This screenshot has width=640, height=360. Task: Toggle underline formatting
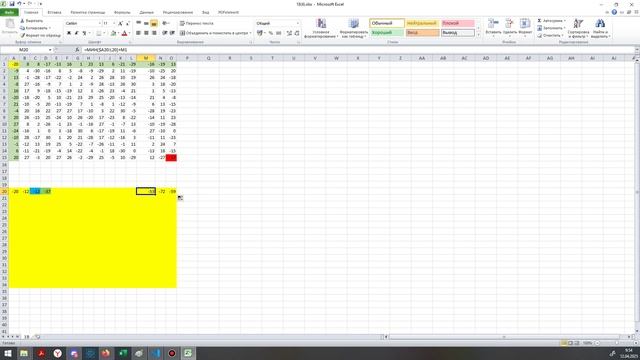pyautogui.click(x=84, y=33)
